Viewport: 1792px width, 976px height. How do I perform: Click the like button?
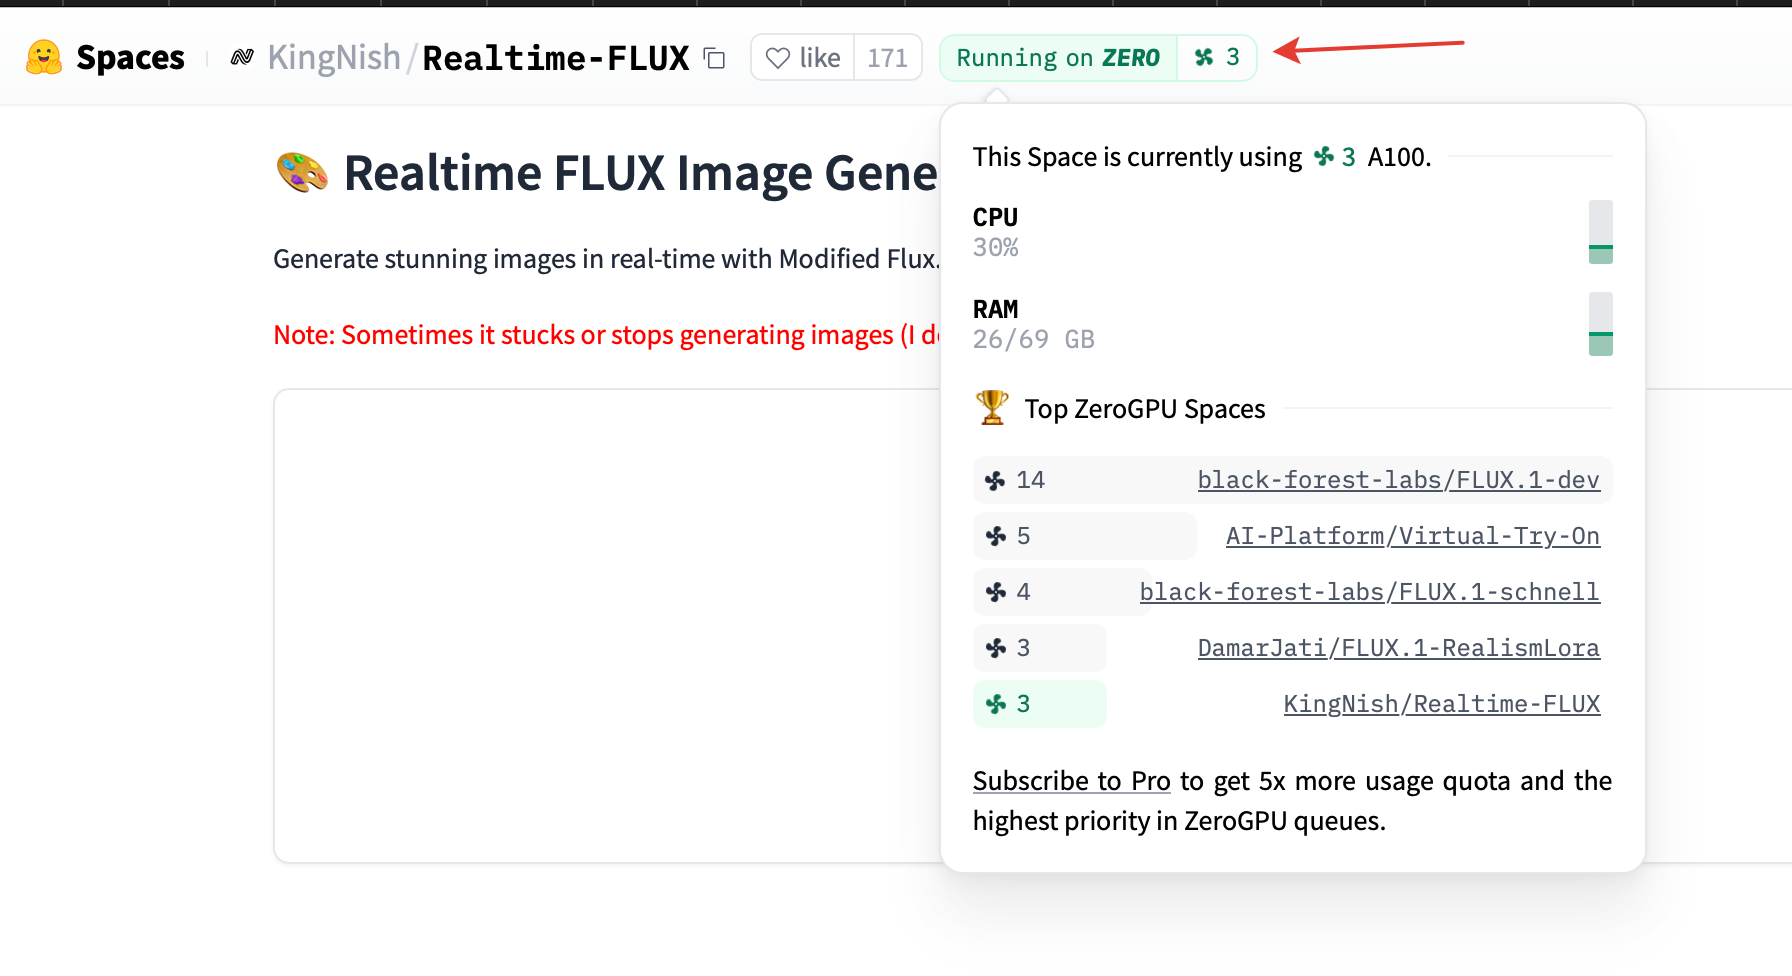[804, 58]
